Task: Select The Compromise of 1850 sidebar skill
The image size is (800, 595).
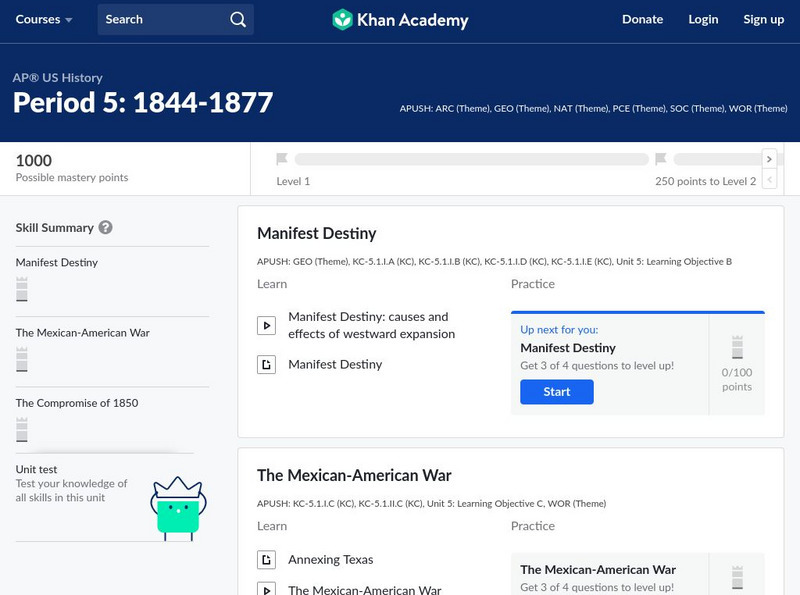Action: (x=77, y=403)
